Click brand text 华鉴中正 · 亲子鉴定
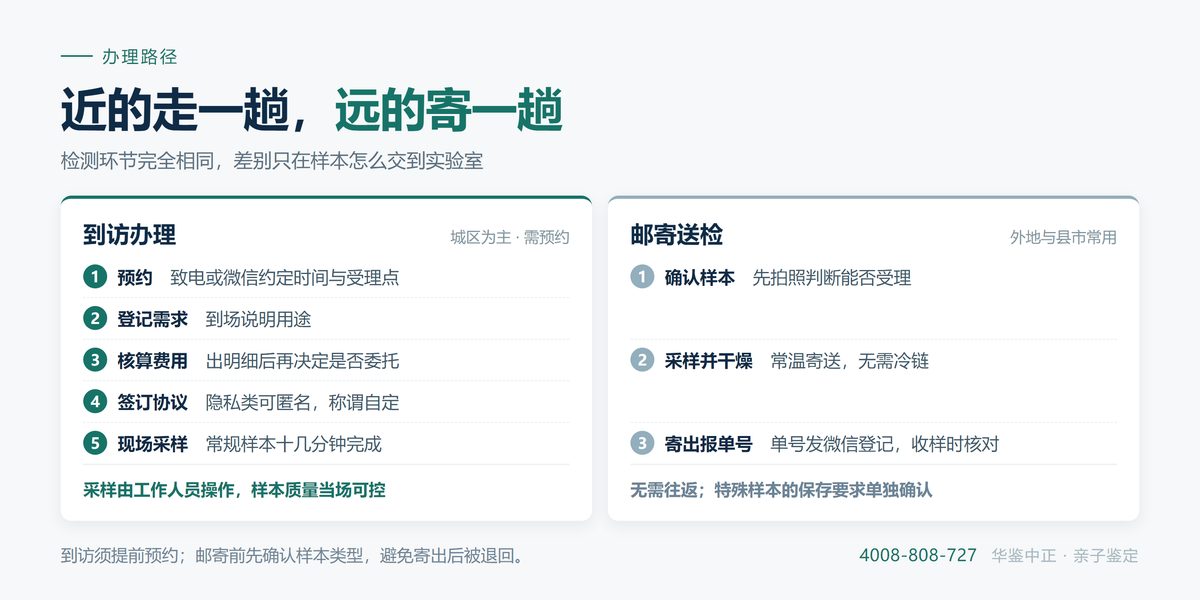1200x600 pixels. coord(1065,556)
